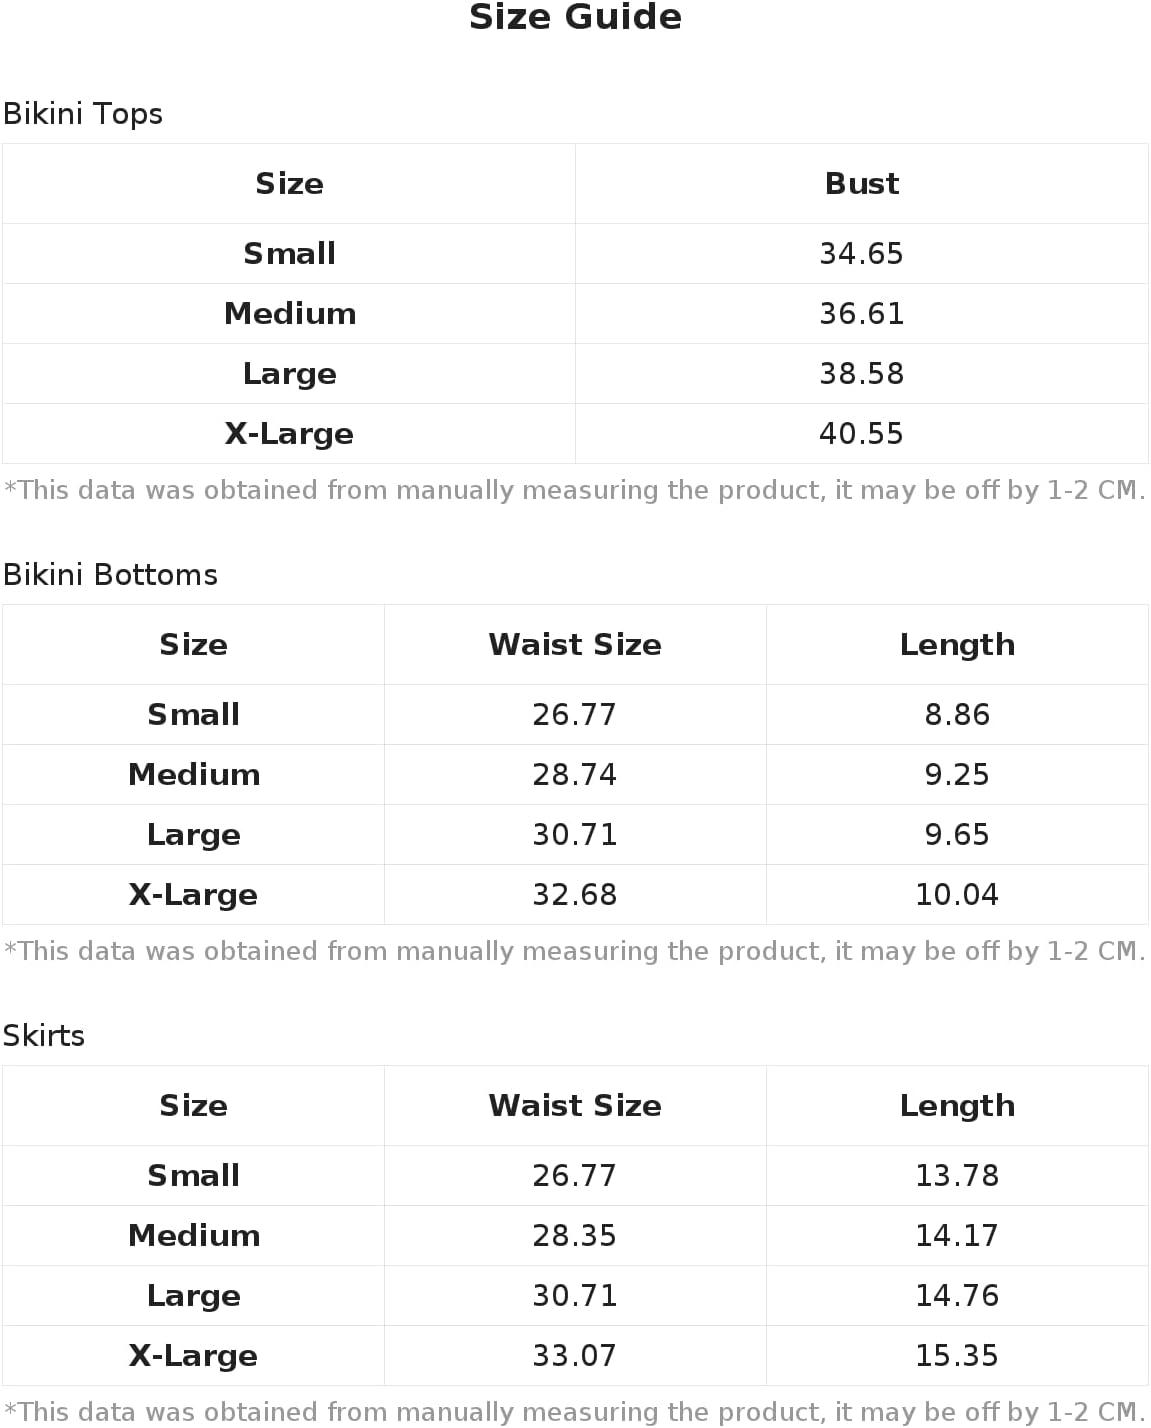Select the Small row in Bikini Tops

(575, 254)
